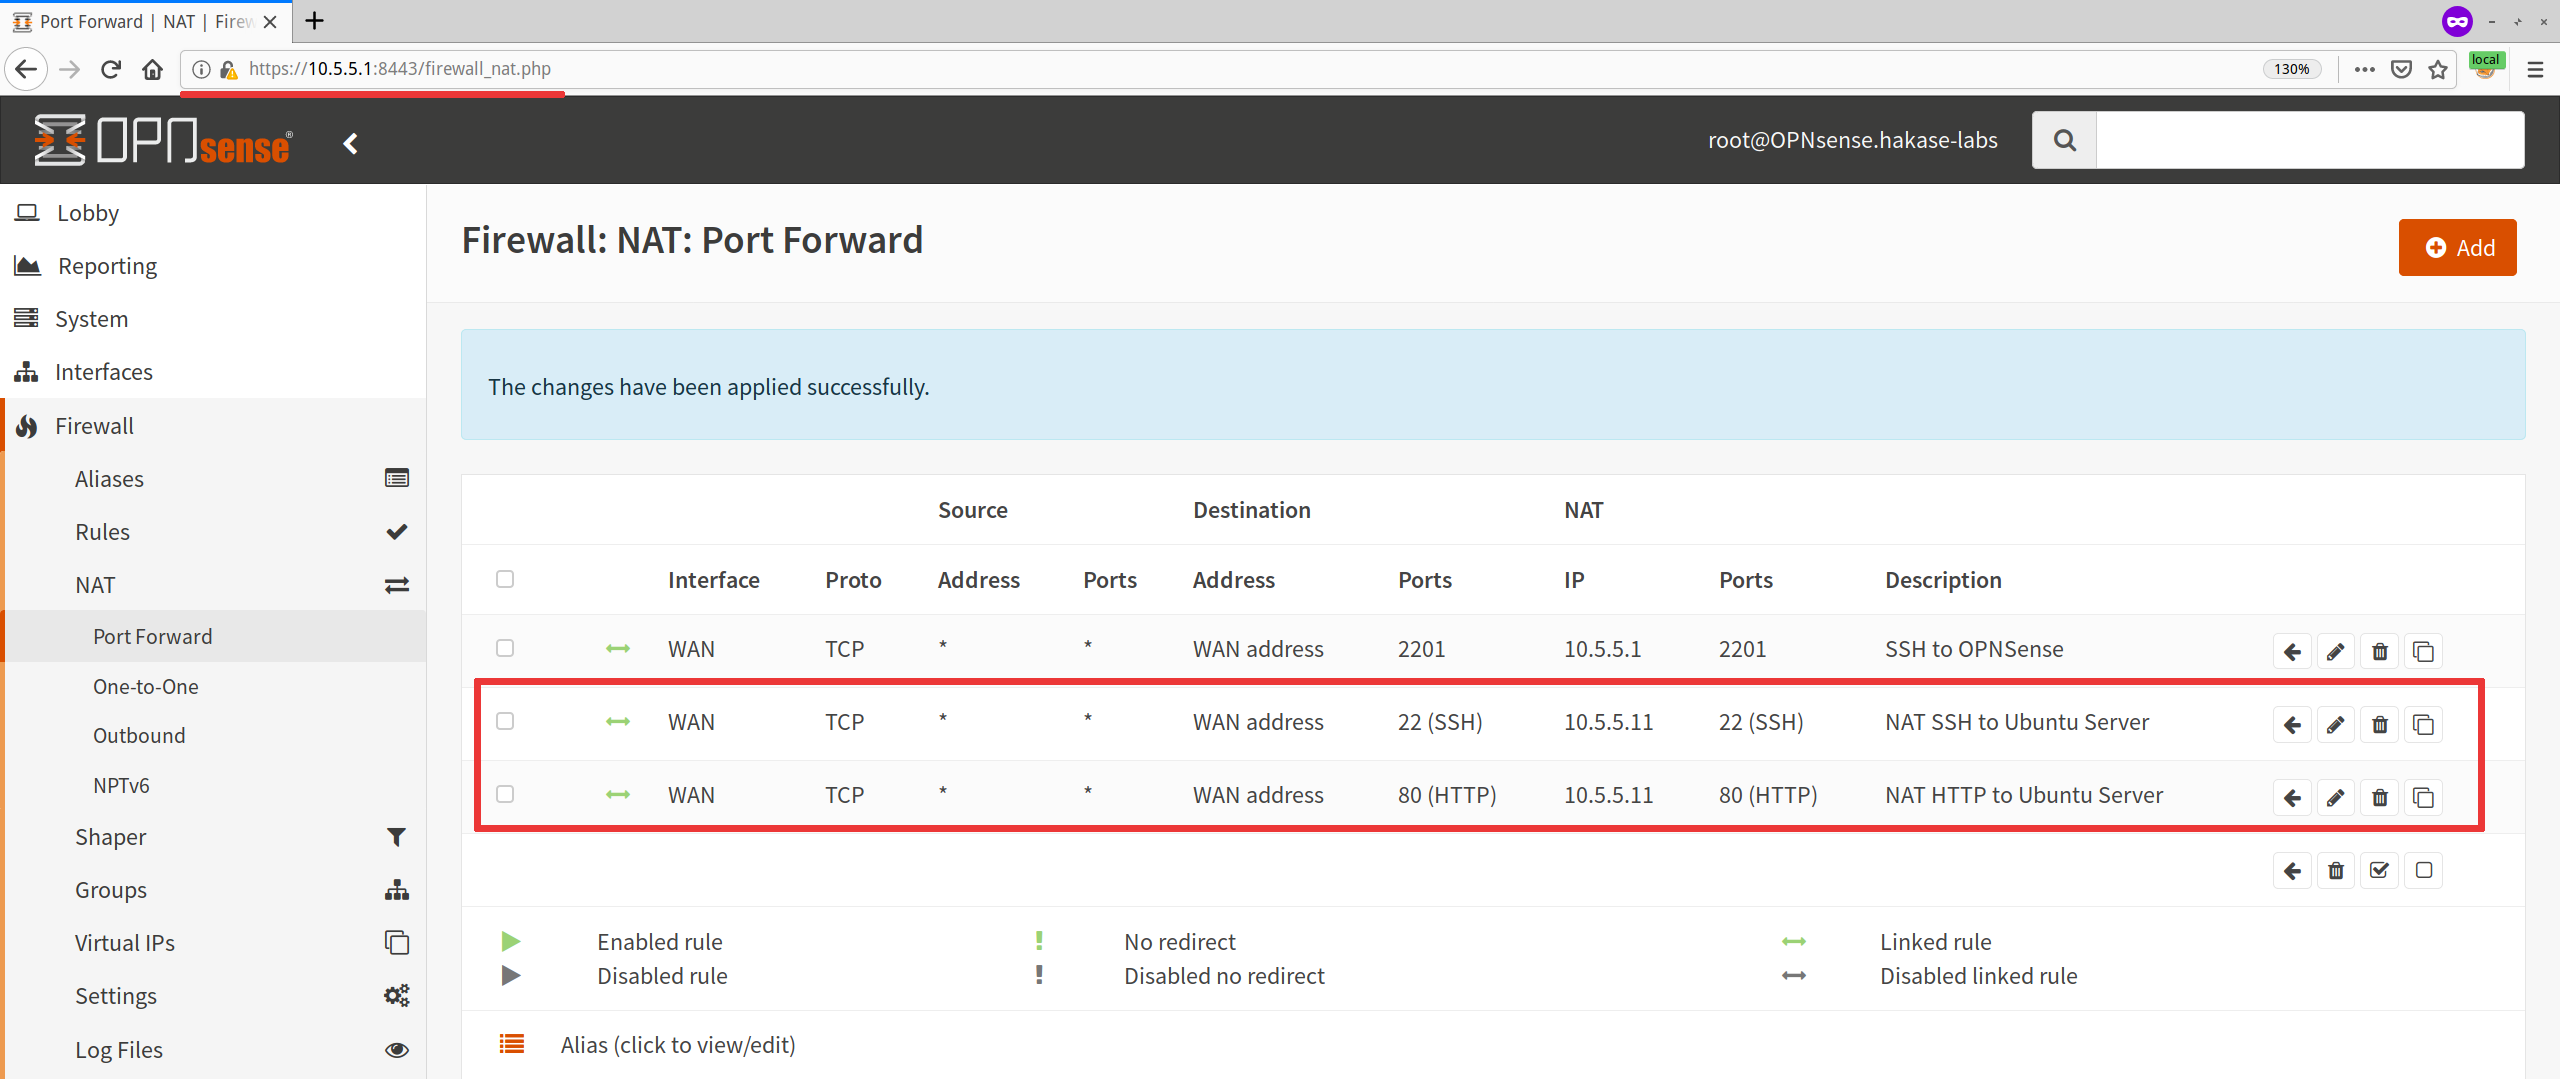
Task: Click into the top search input field
Action: [2309, 140]
